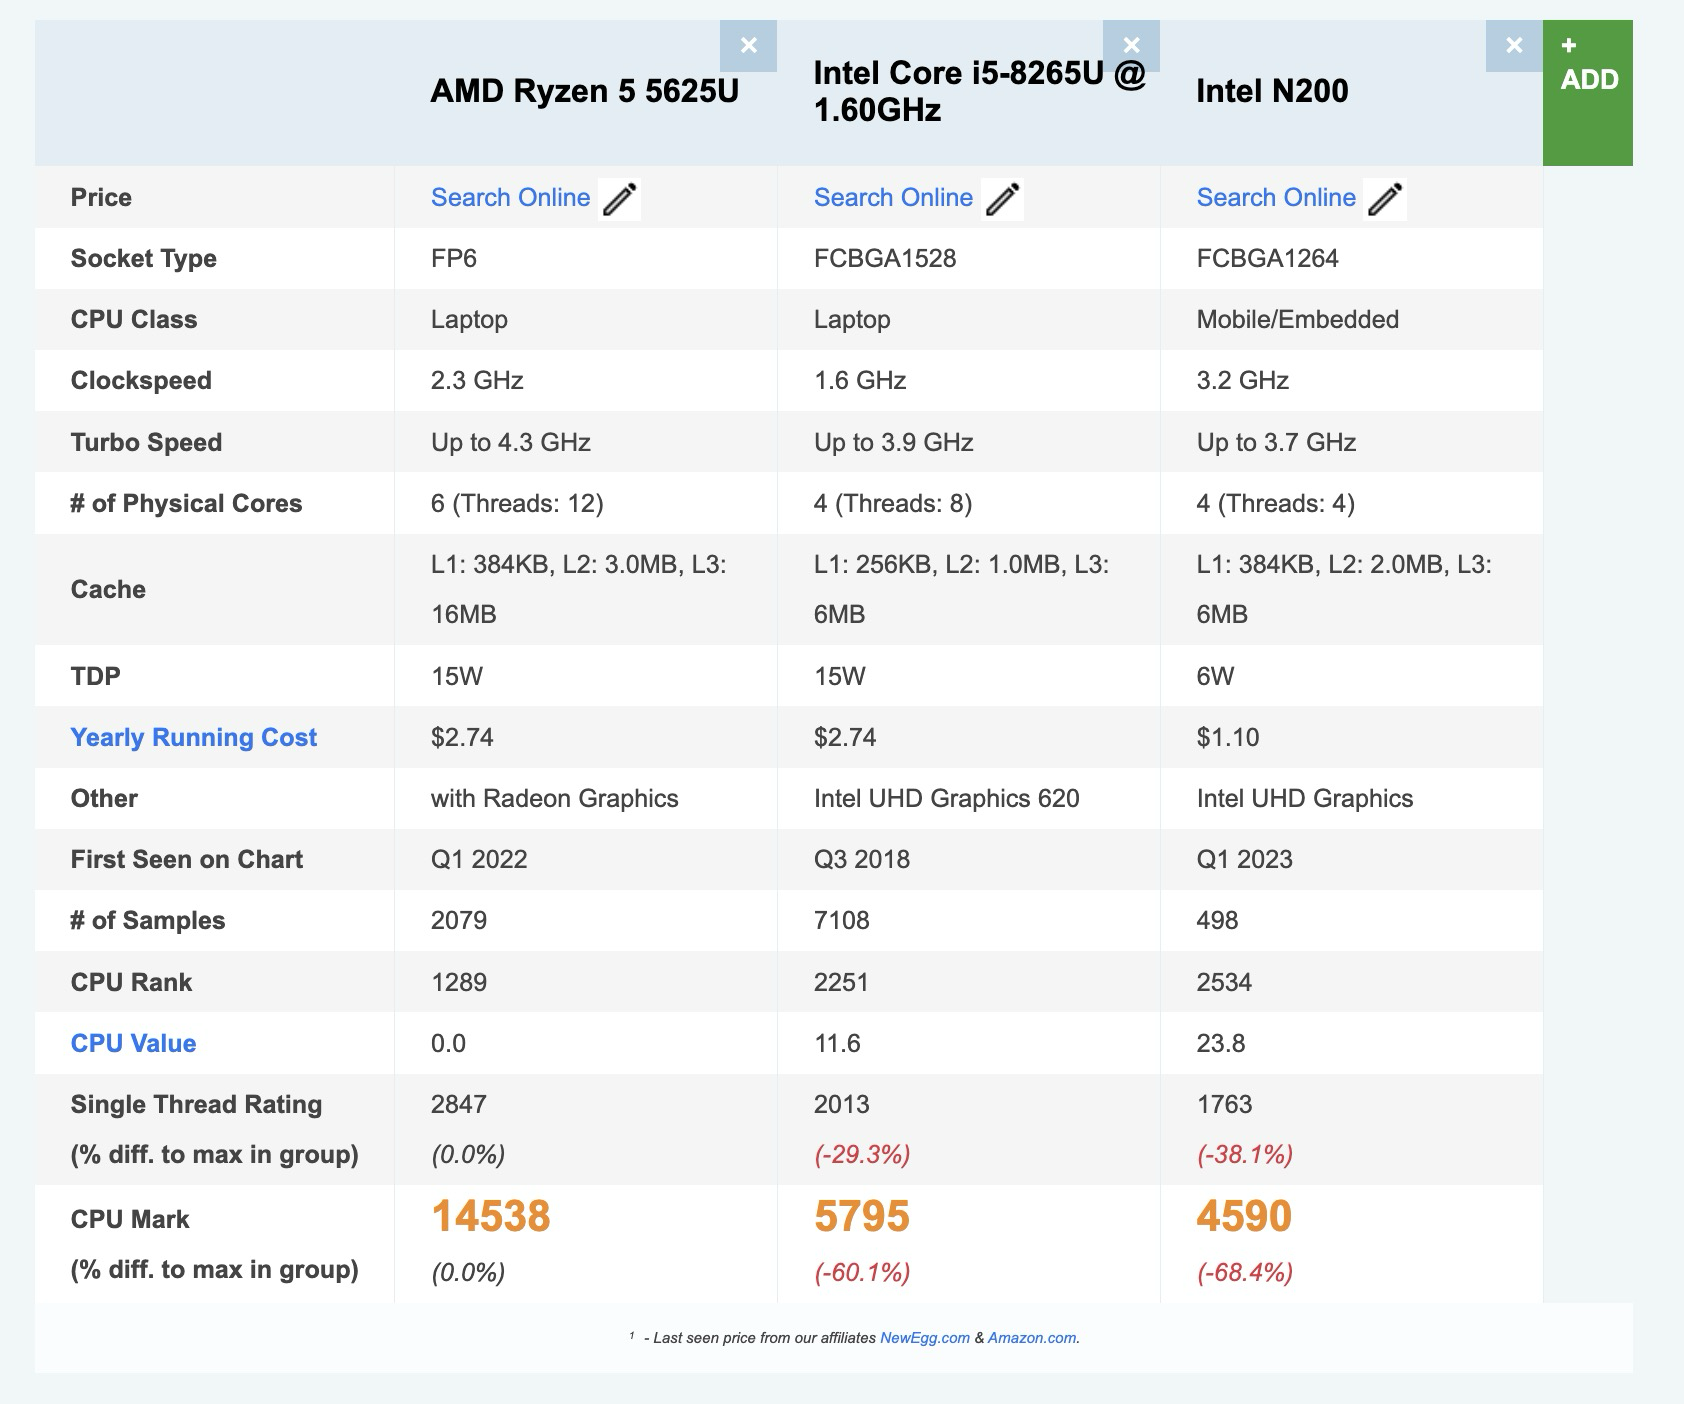Image resolution: width=1684 pixels, height=1404 pixels.
Task: Click the red (-38.1%) single thread difference
Action: pyautogui.click(x=1245, y=1155)
